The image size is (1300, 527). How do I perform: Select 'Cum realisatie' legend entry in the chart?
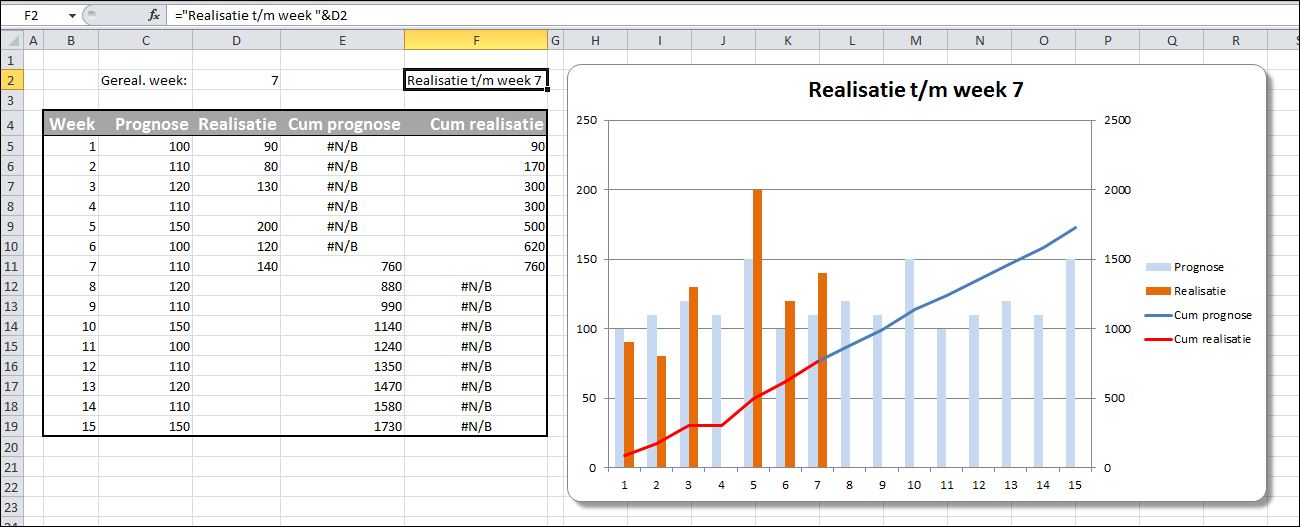tap(1199, 339)
